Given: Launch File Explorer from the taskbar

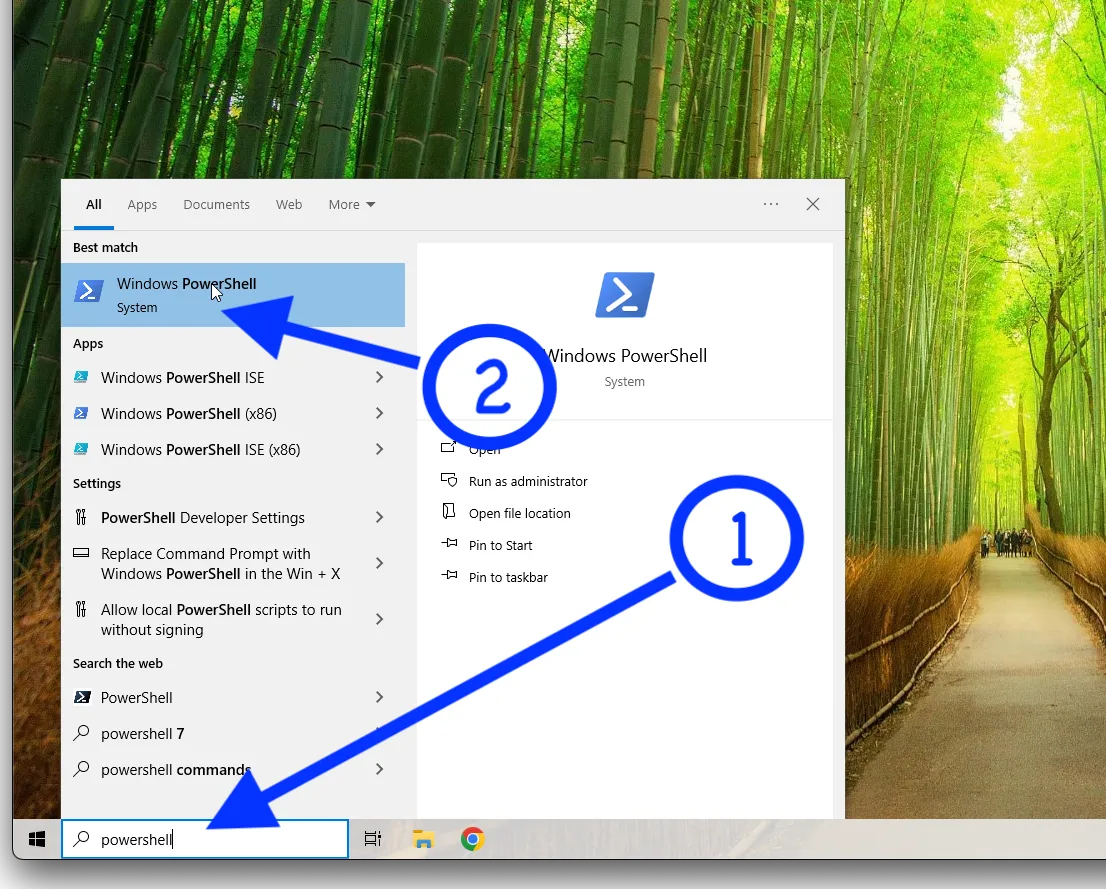Looking at the screenshot, I should pyautogui.click(x=423, y=840).
